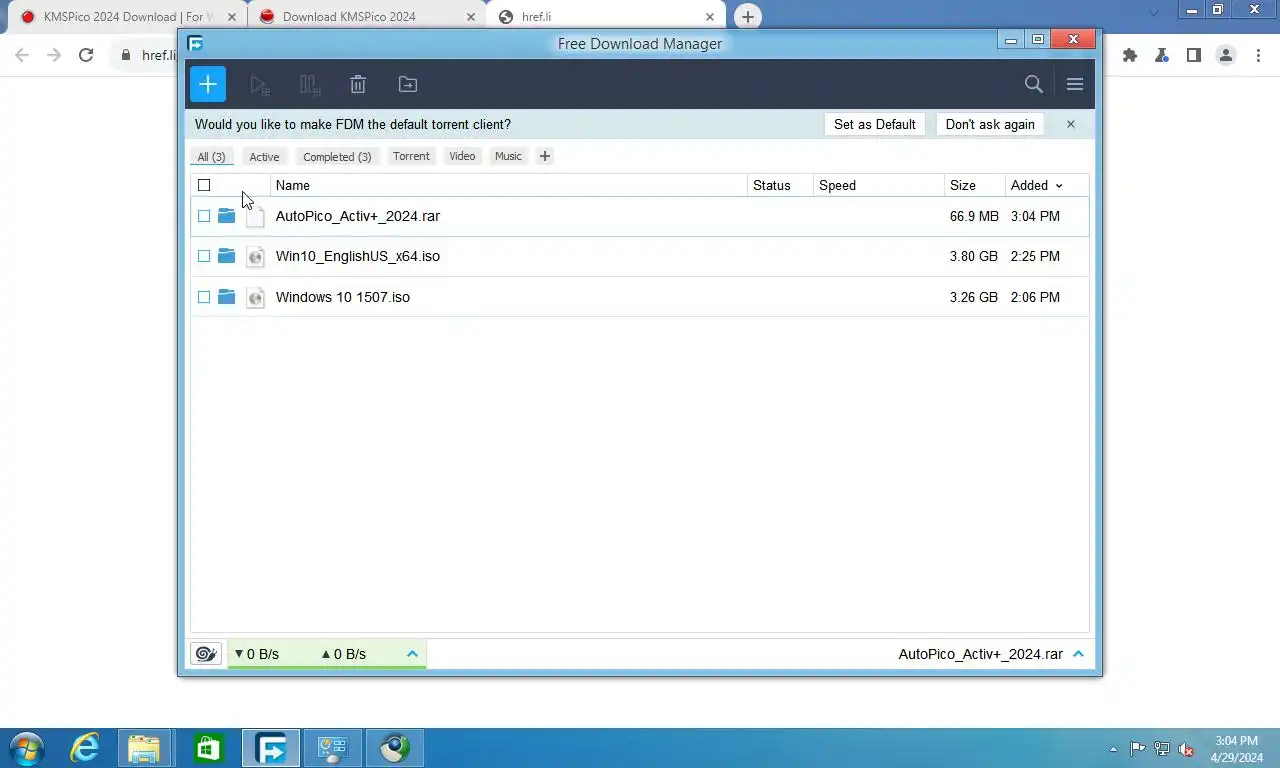Switch to Download KMSPico 2024 Chrome tab
This screenshot has height=768, width=1280.
[366, 17]
